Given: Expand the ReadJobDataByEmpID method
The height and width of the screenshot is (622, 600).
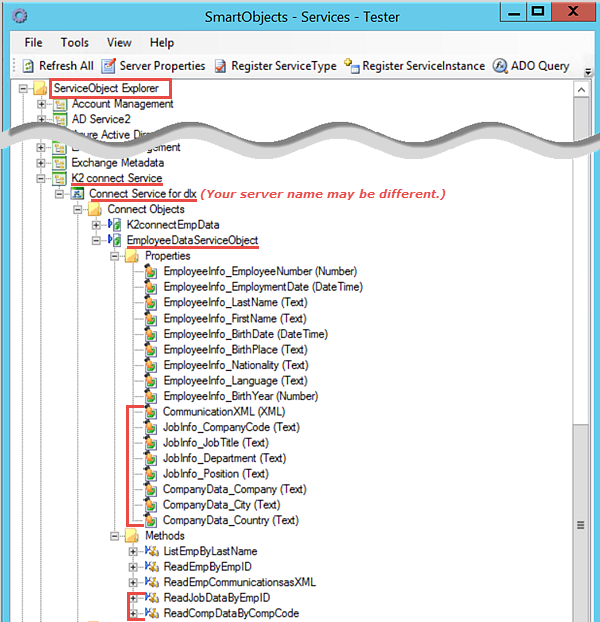Looking at the screenshot, I should point(133,598).
